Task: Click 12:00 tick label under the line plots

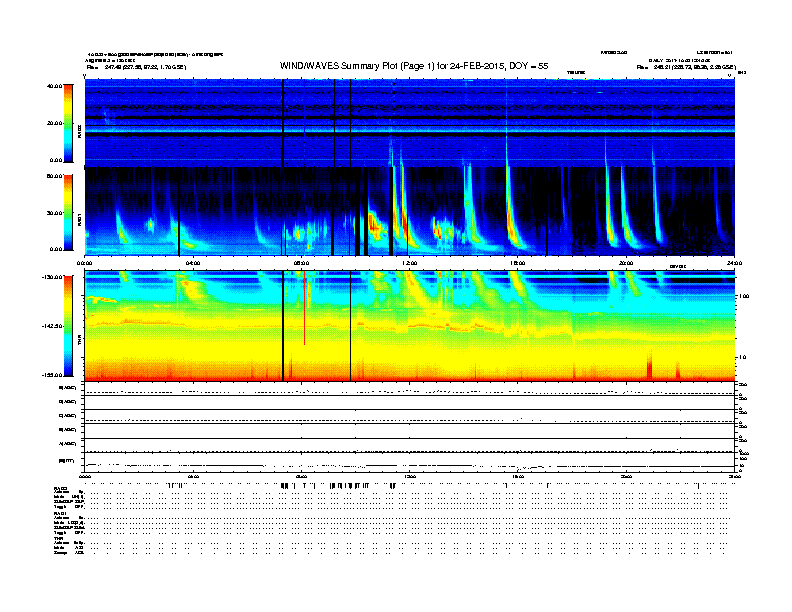Action: (410, 476)
